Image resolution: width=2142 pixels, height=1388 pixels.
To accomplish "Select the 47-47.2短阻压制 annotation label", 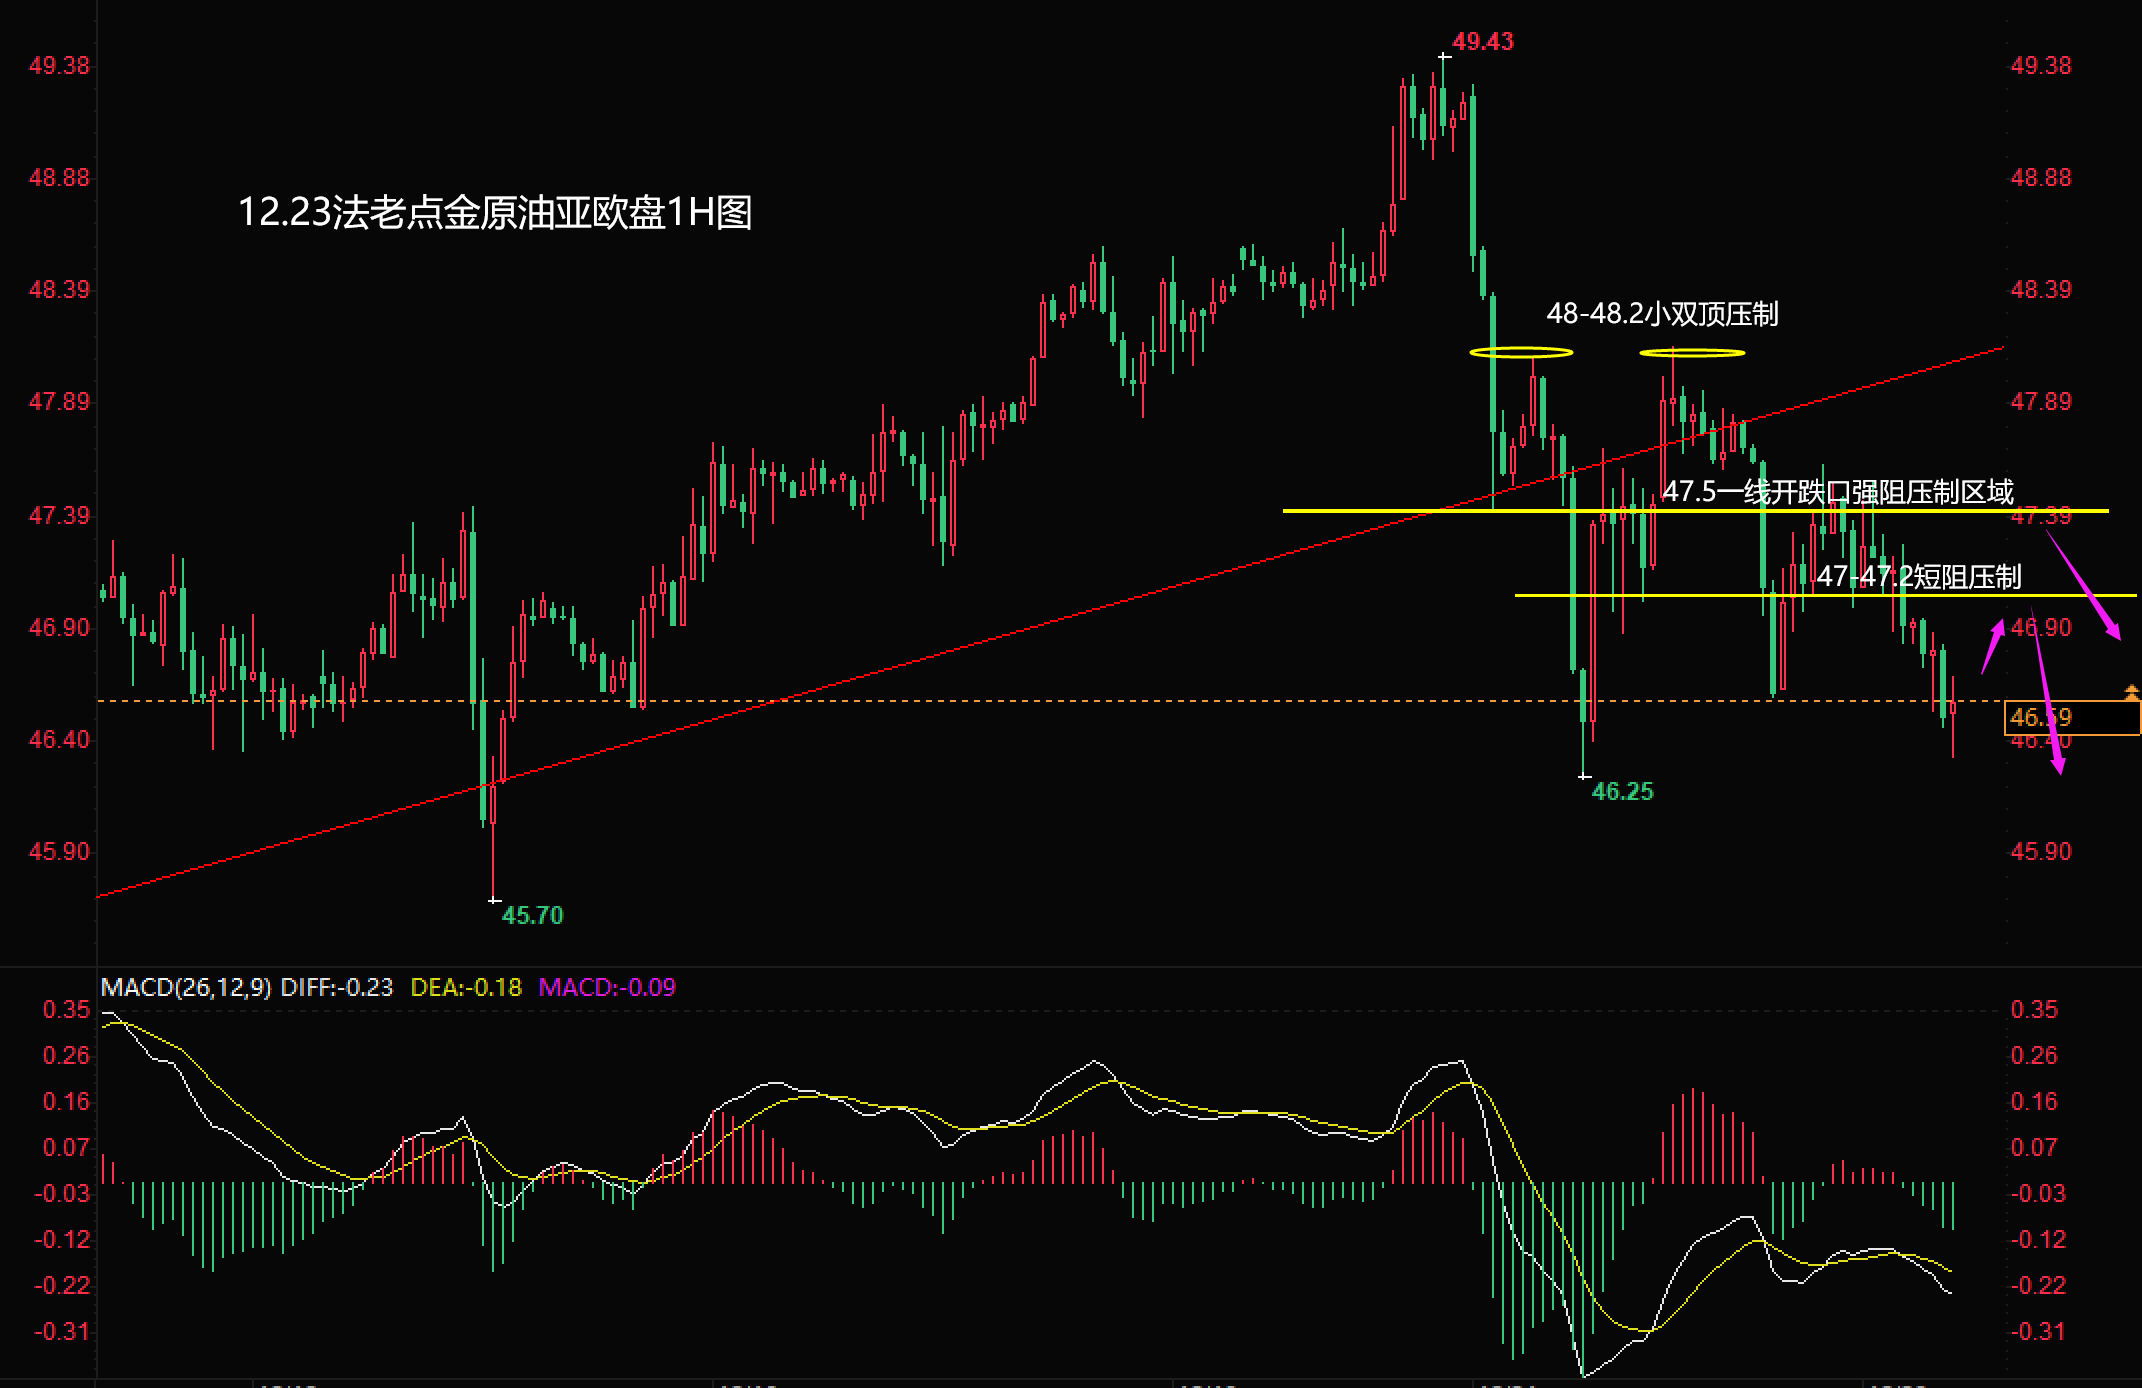I will 1918,577.
